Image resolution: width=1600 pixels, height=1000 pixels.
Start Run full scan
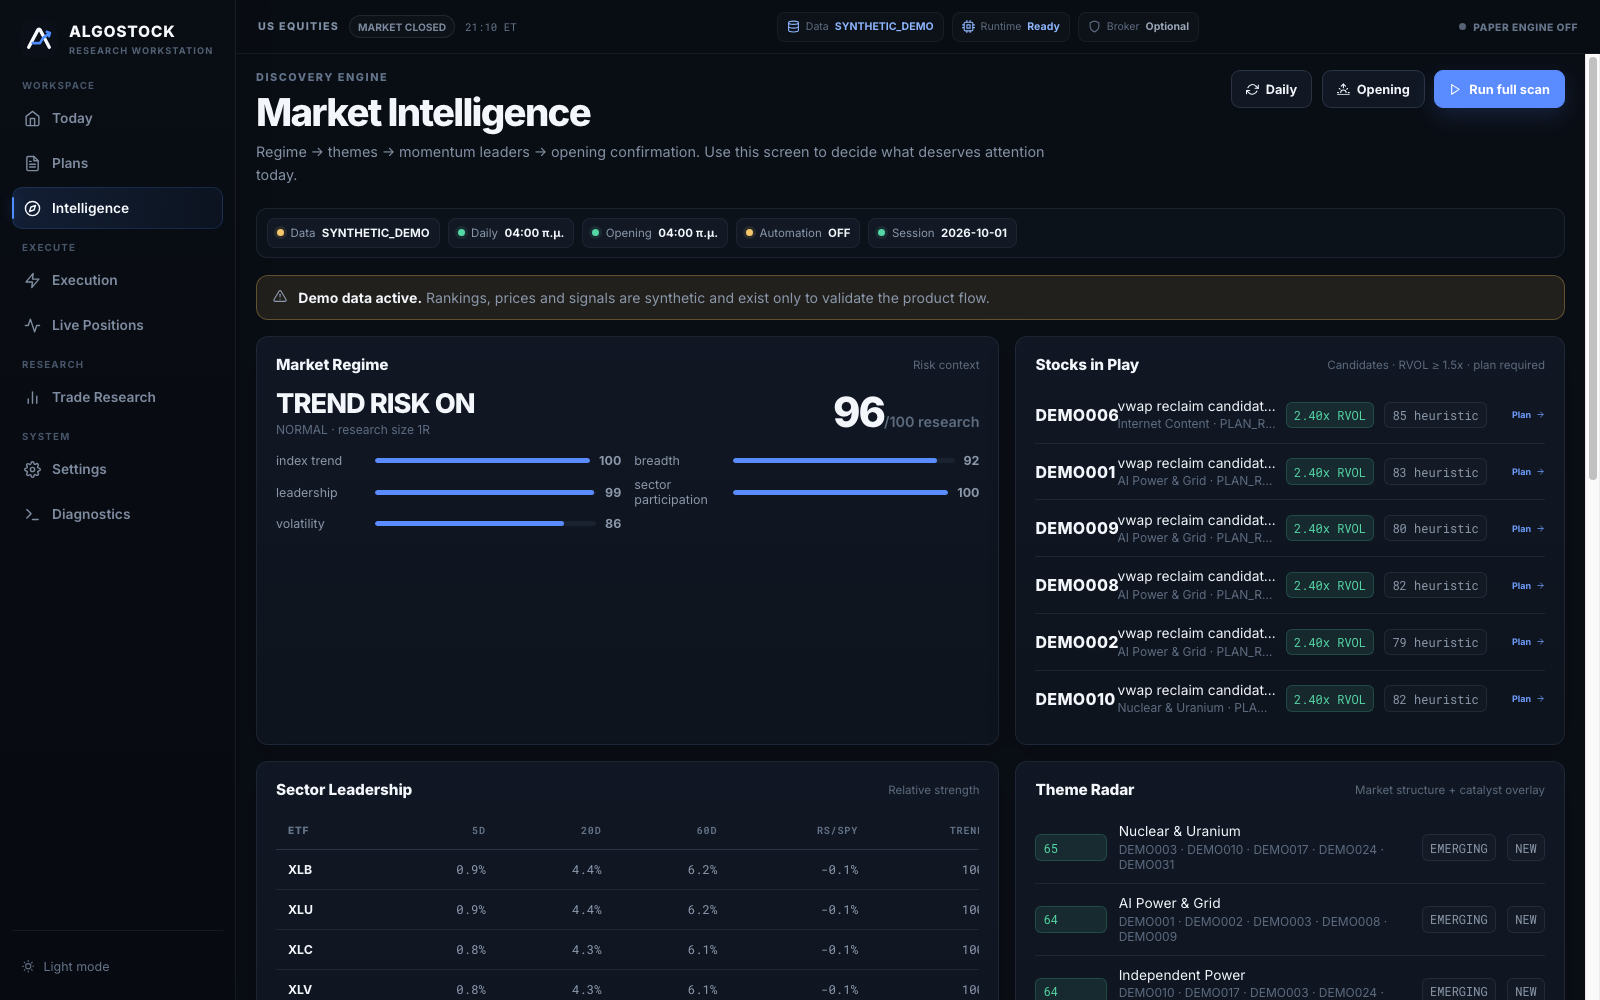pos(1499,89)
